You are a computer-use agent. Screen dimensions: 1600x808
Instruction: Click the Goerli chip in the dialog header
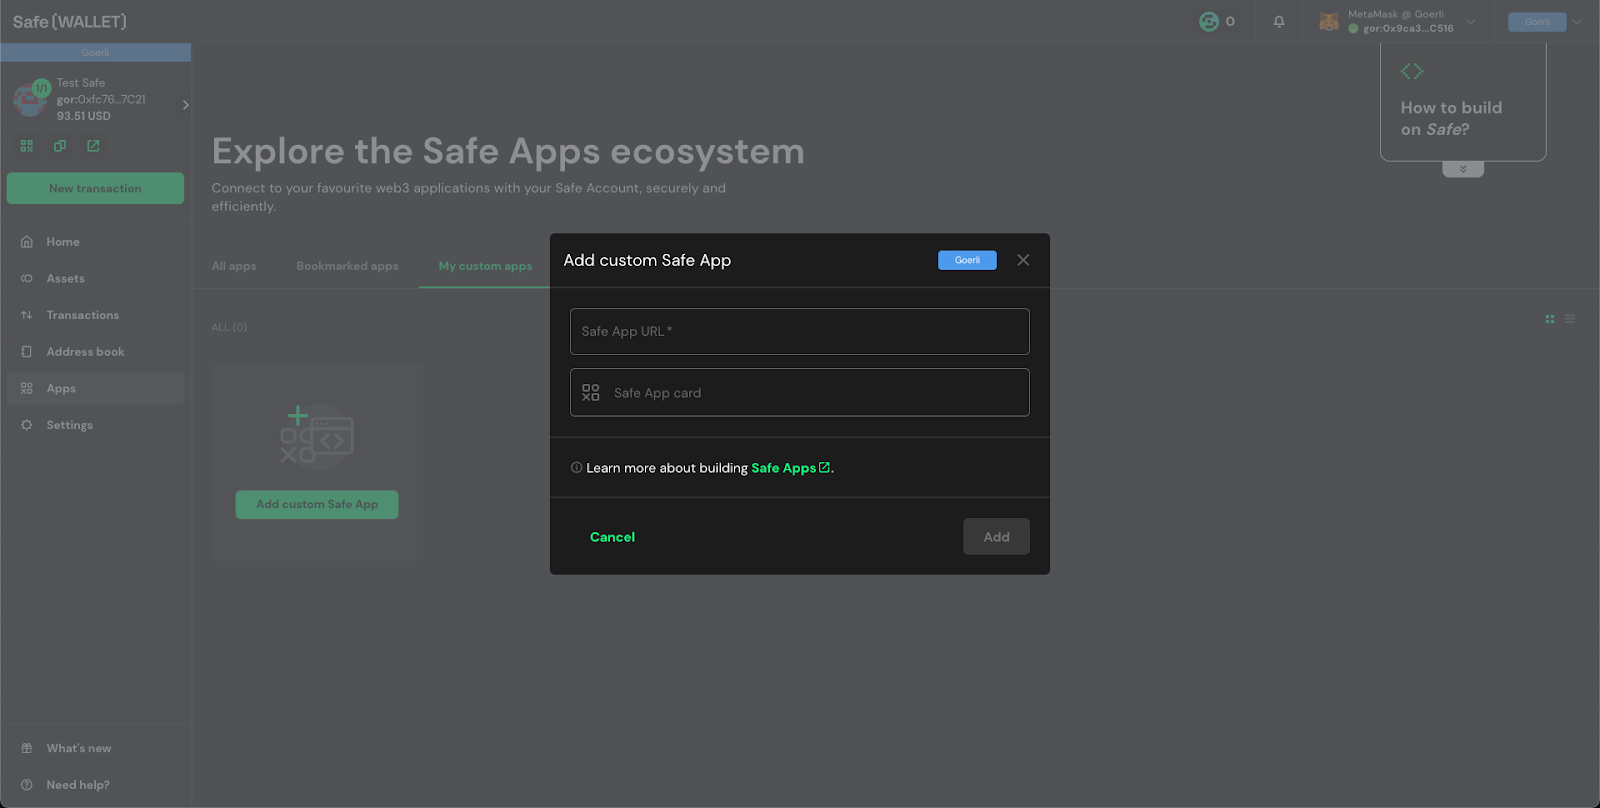967,260
